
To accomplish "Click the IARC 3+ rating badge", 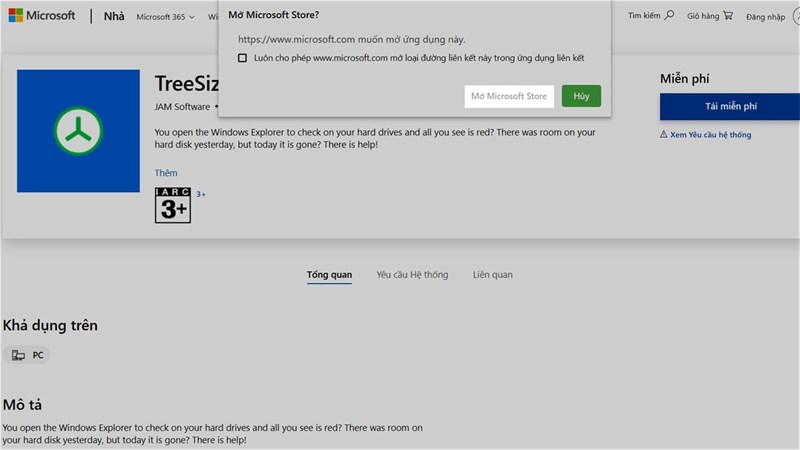I will tap(173, 205).
